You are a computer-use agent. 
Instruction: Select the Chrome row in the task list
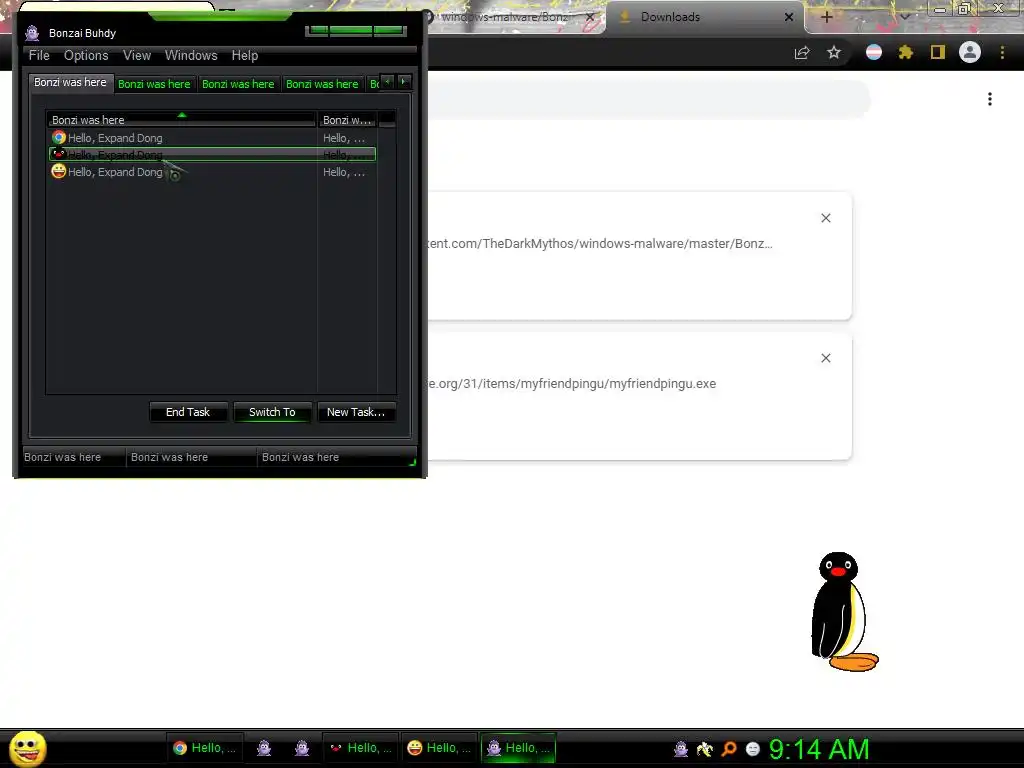pos(212,138)
